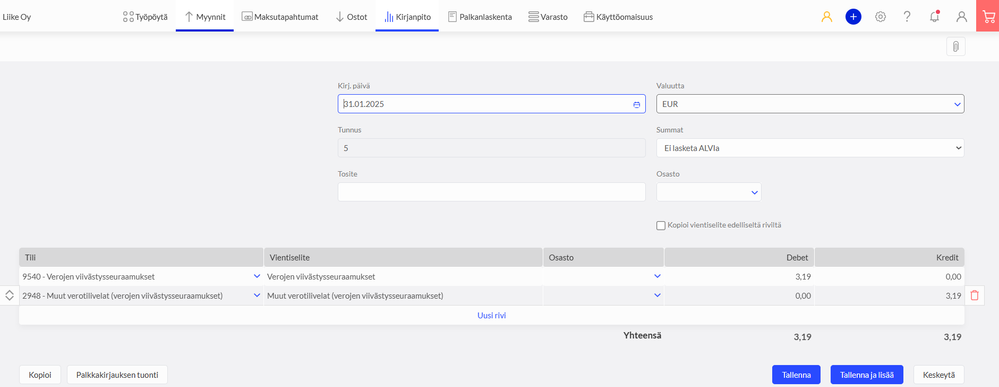
Task: Click Kredit value 0,00 in 9540 row
Action: click(889, 277)
